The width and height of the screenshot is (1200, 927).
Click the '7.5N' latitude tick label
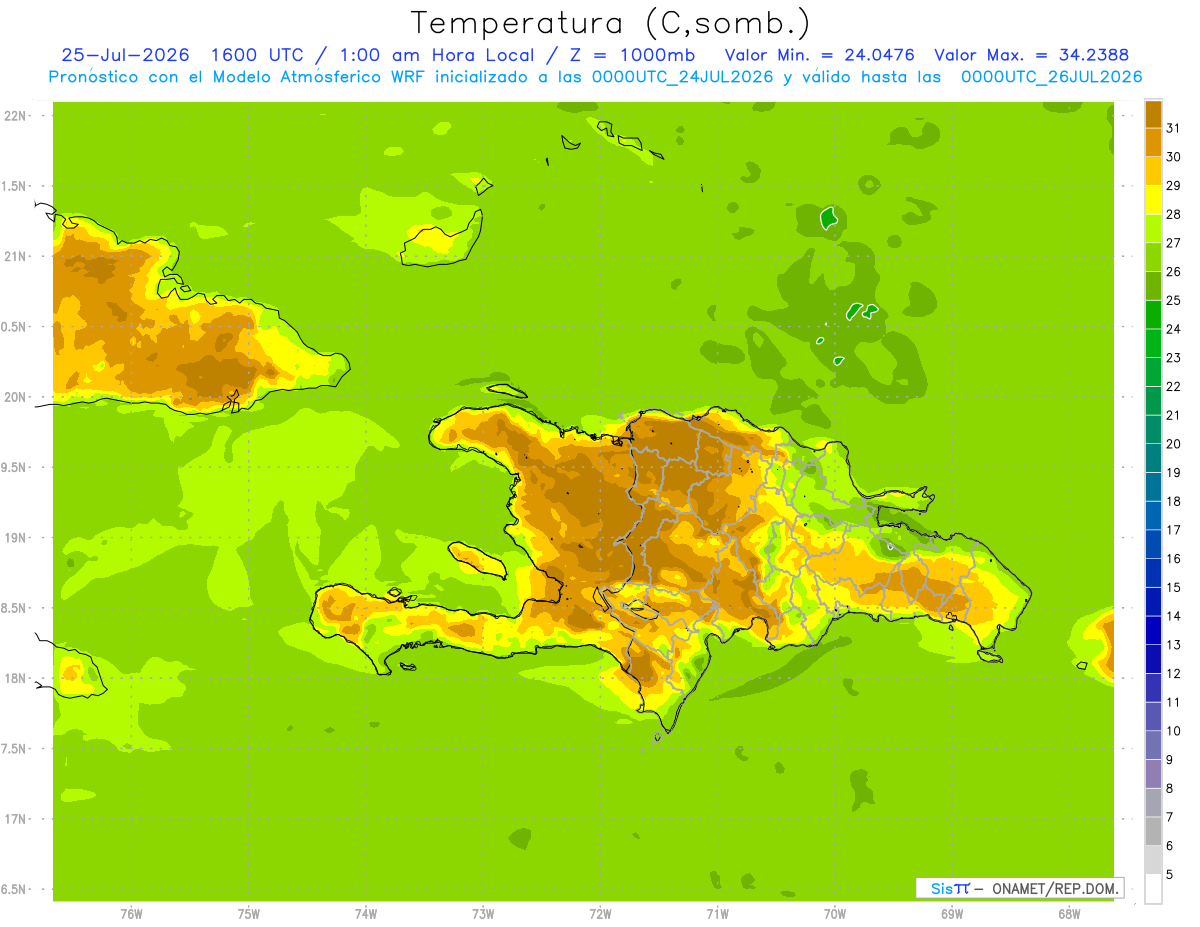[x=15, y=748]
